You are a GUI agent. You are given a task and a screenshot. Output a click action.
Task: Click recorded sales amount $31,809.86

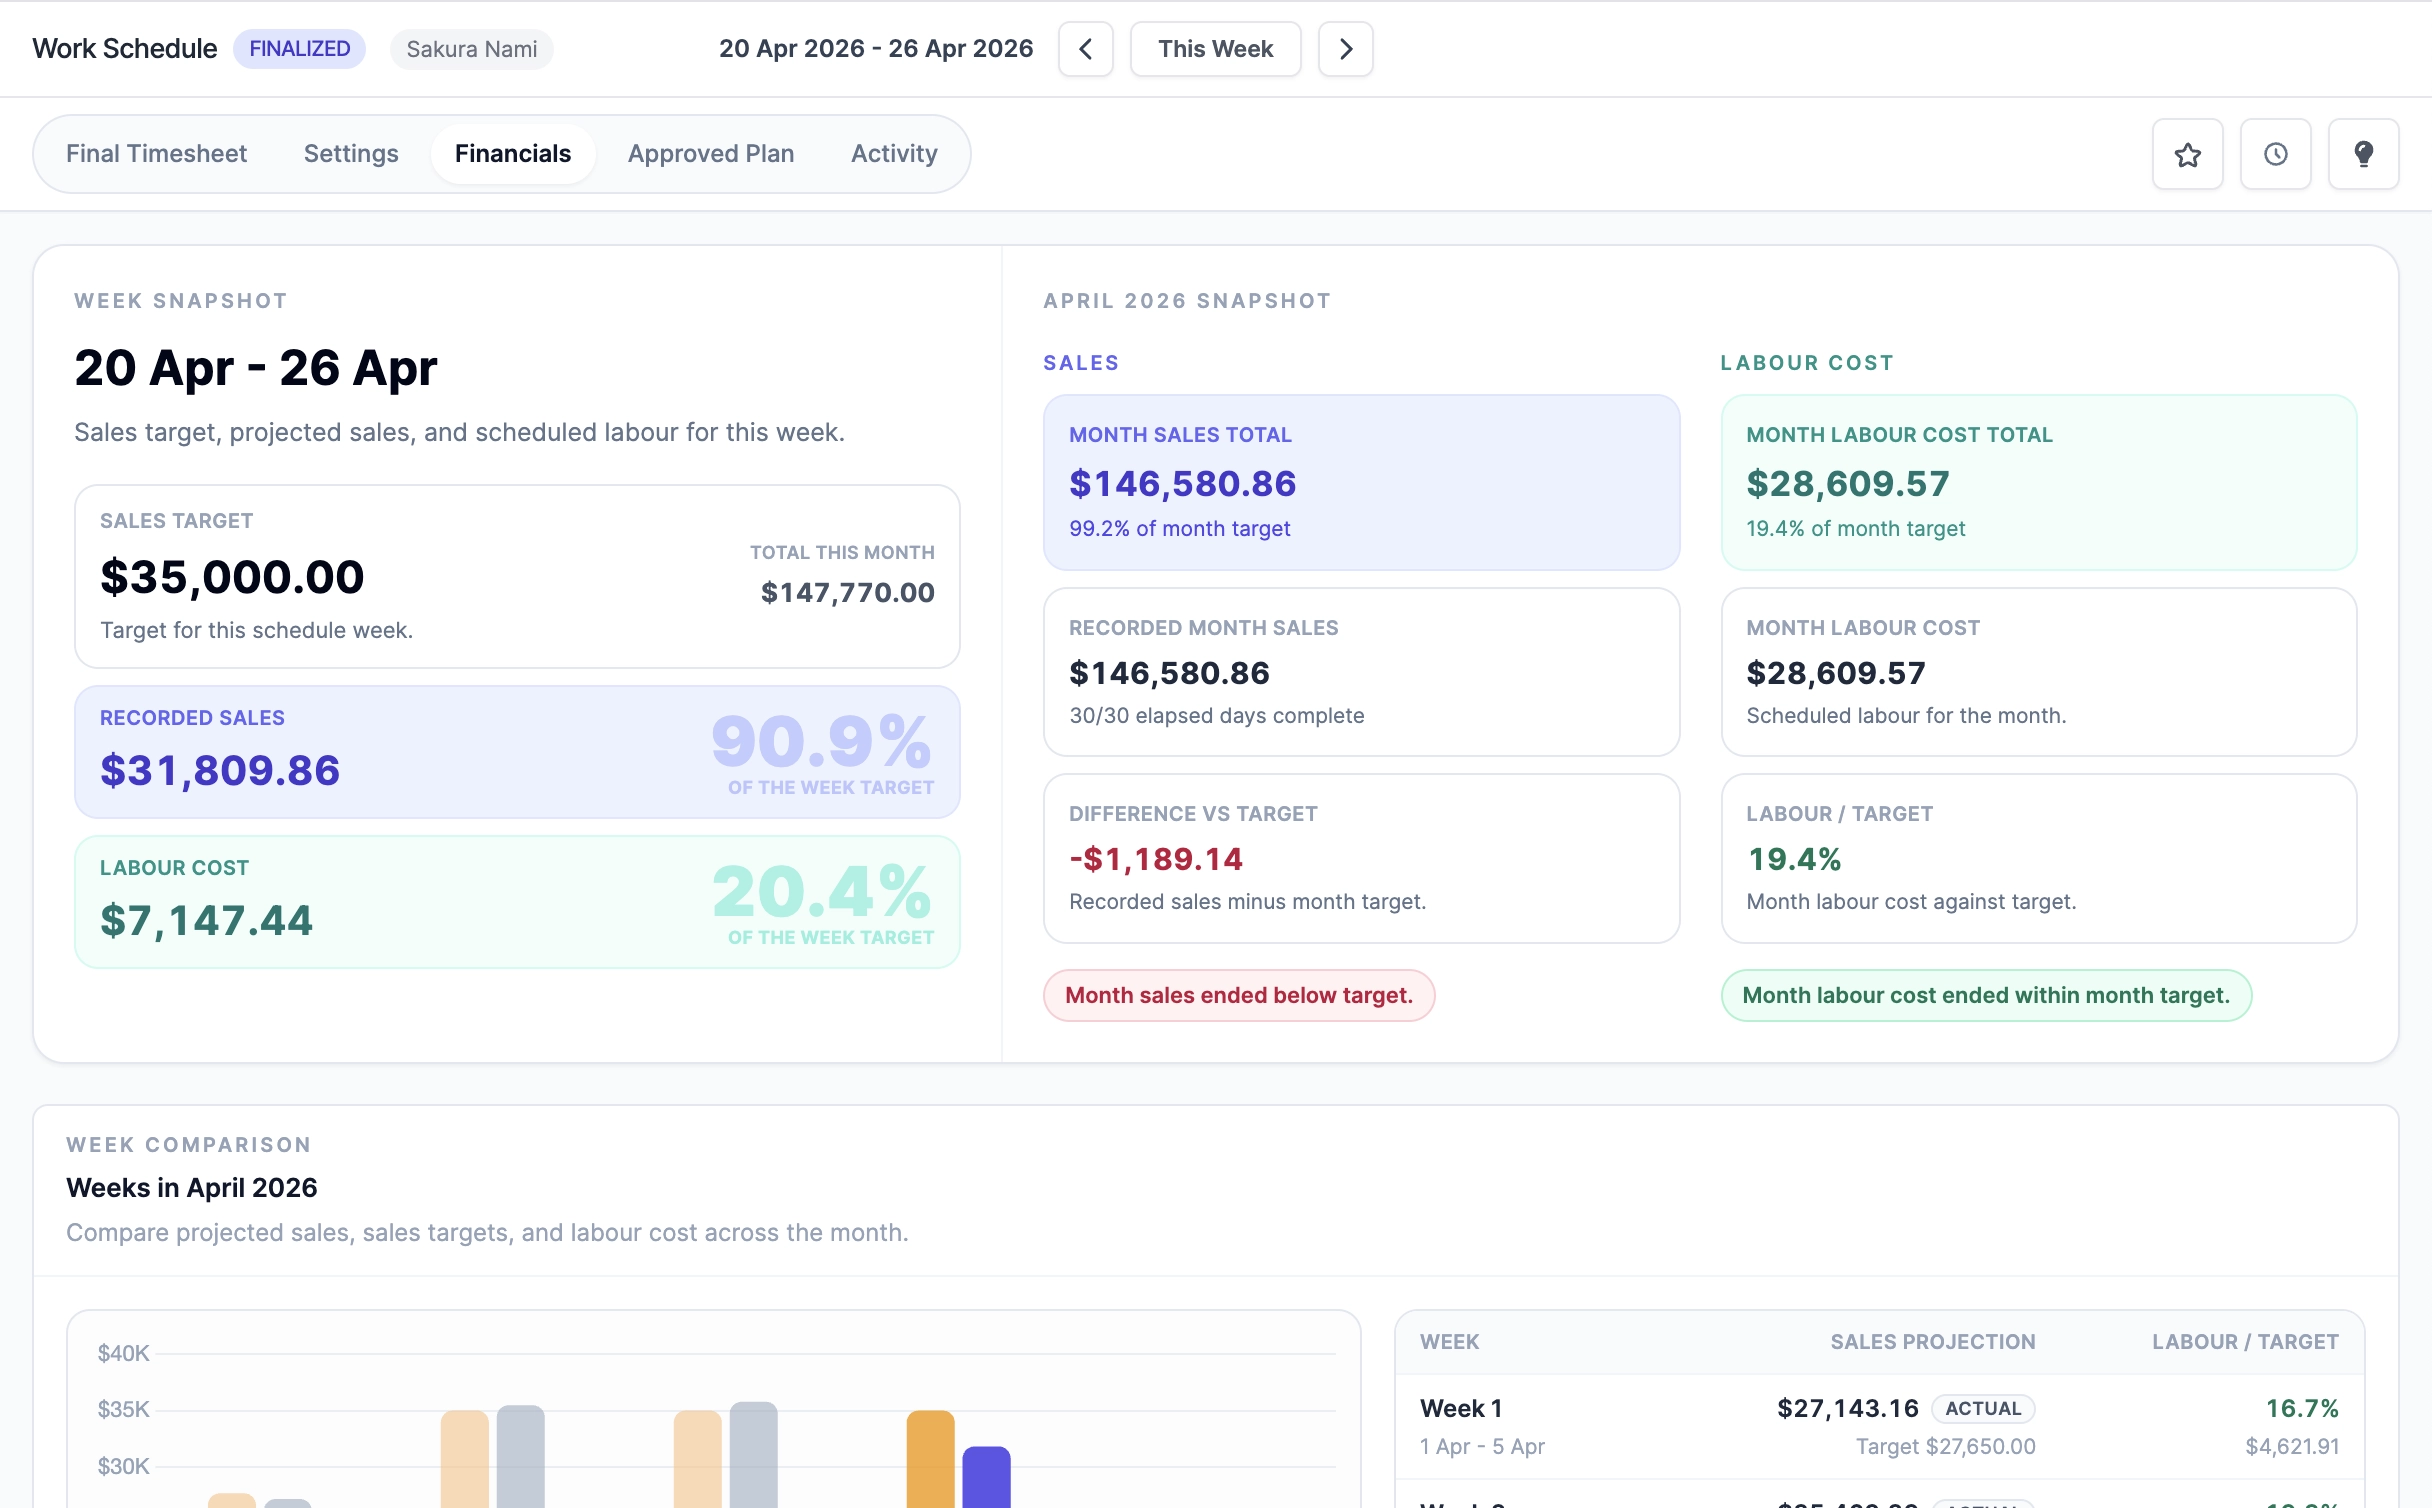pyautogui.click(x=220, y=771)
